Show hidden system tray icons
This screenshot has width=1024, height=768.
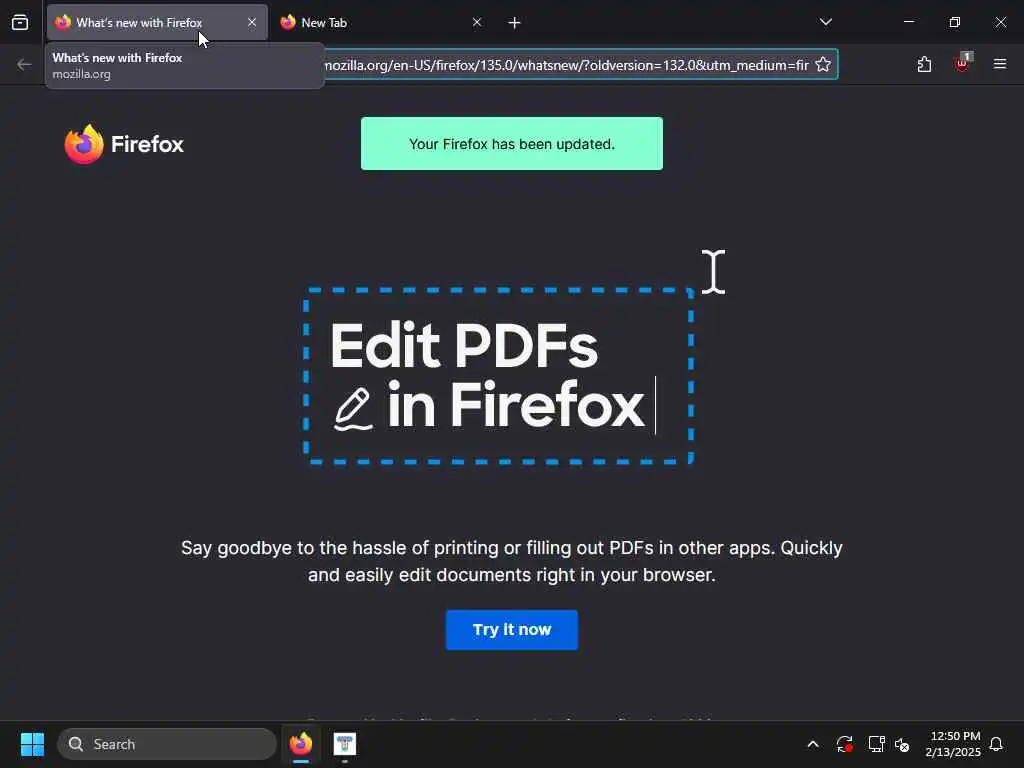[813, 744]
